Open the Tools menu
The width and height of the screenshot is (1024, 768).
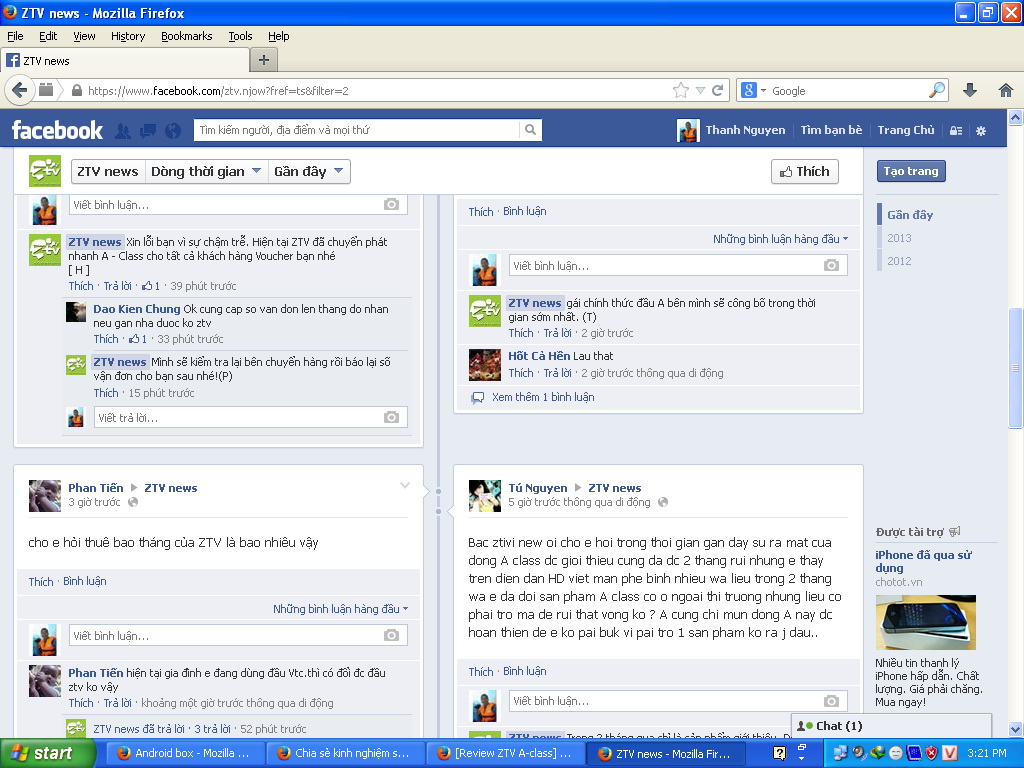(x=240, y=36)
